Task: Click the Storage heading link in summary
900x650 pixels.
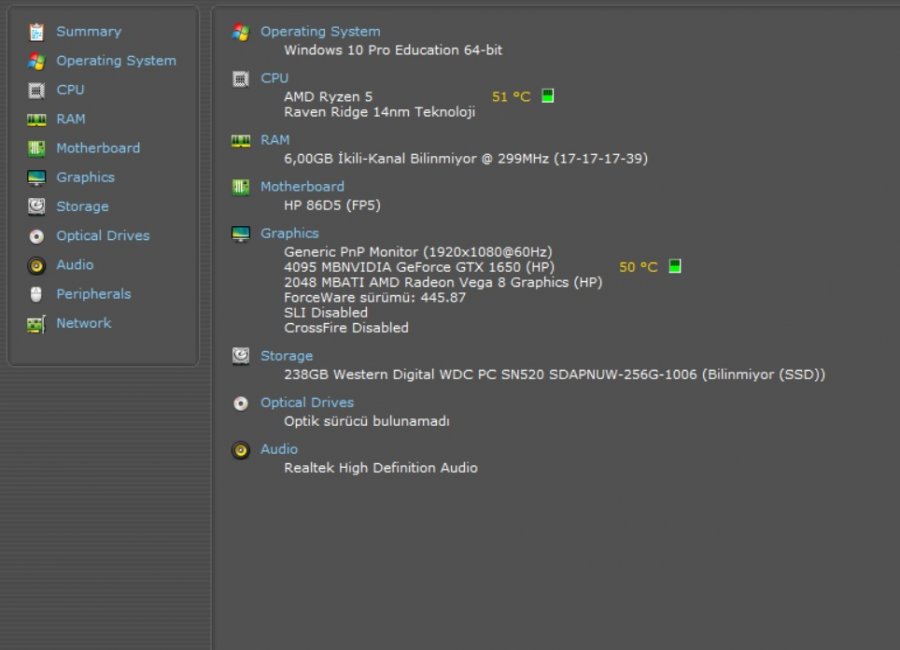Action: click(286, 356)
